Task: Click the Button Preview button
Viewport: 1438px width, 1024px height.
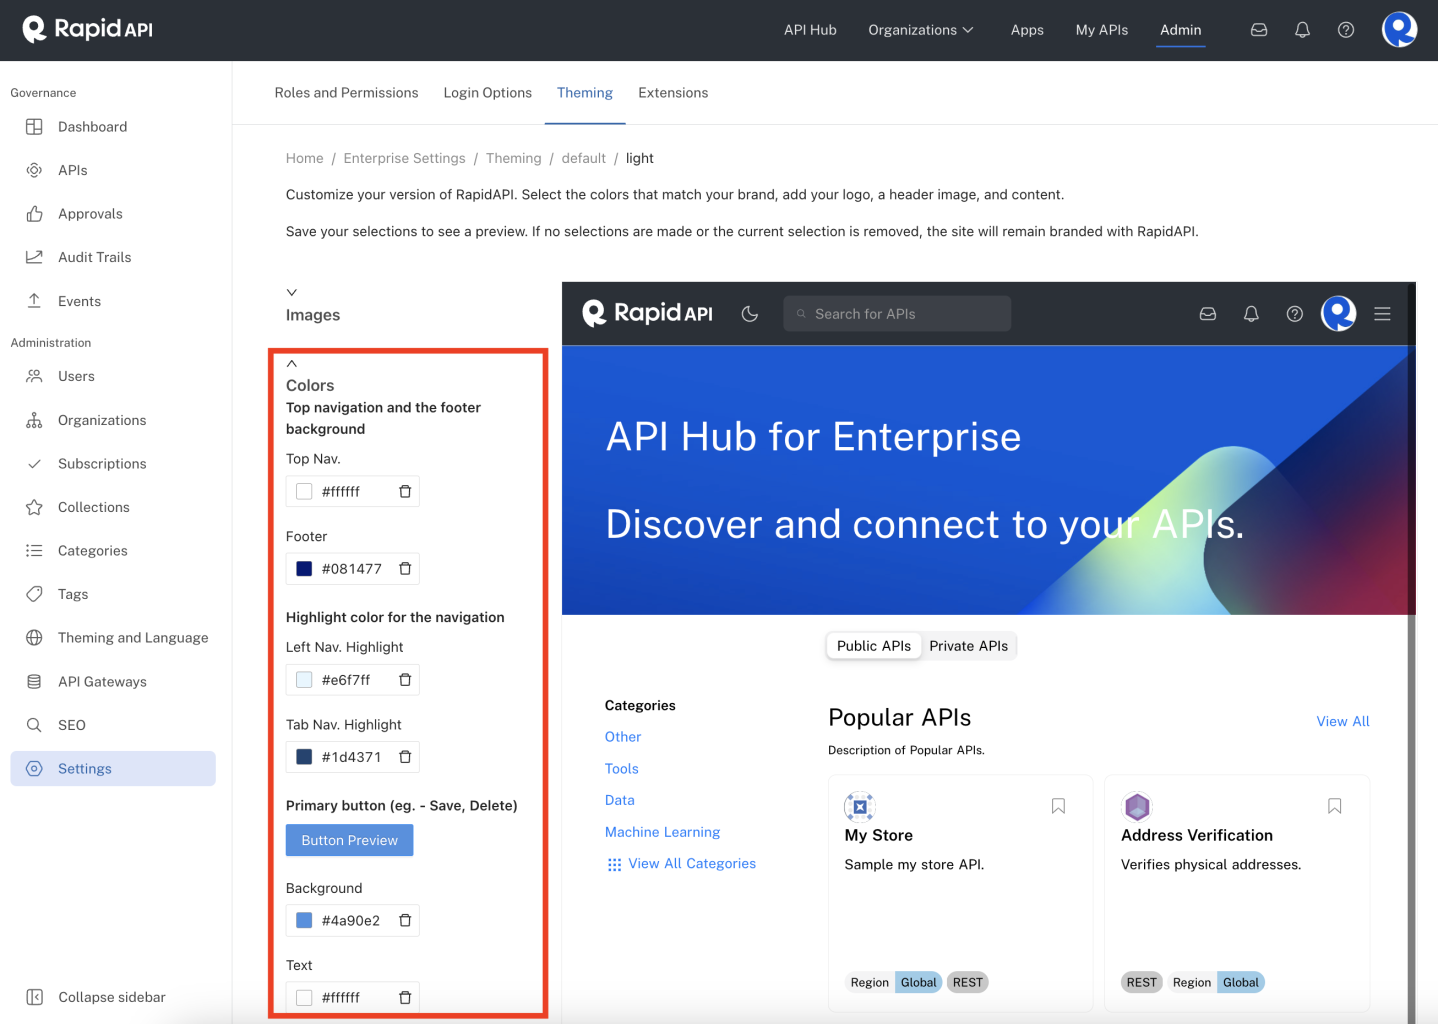Action: pyautogui.click(x=350, y=840)
